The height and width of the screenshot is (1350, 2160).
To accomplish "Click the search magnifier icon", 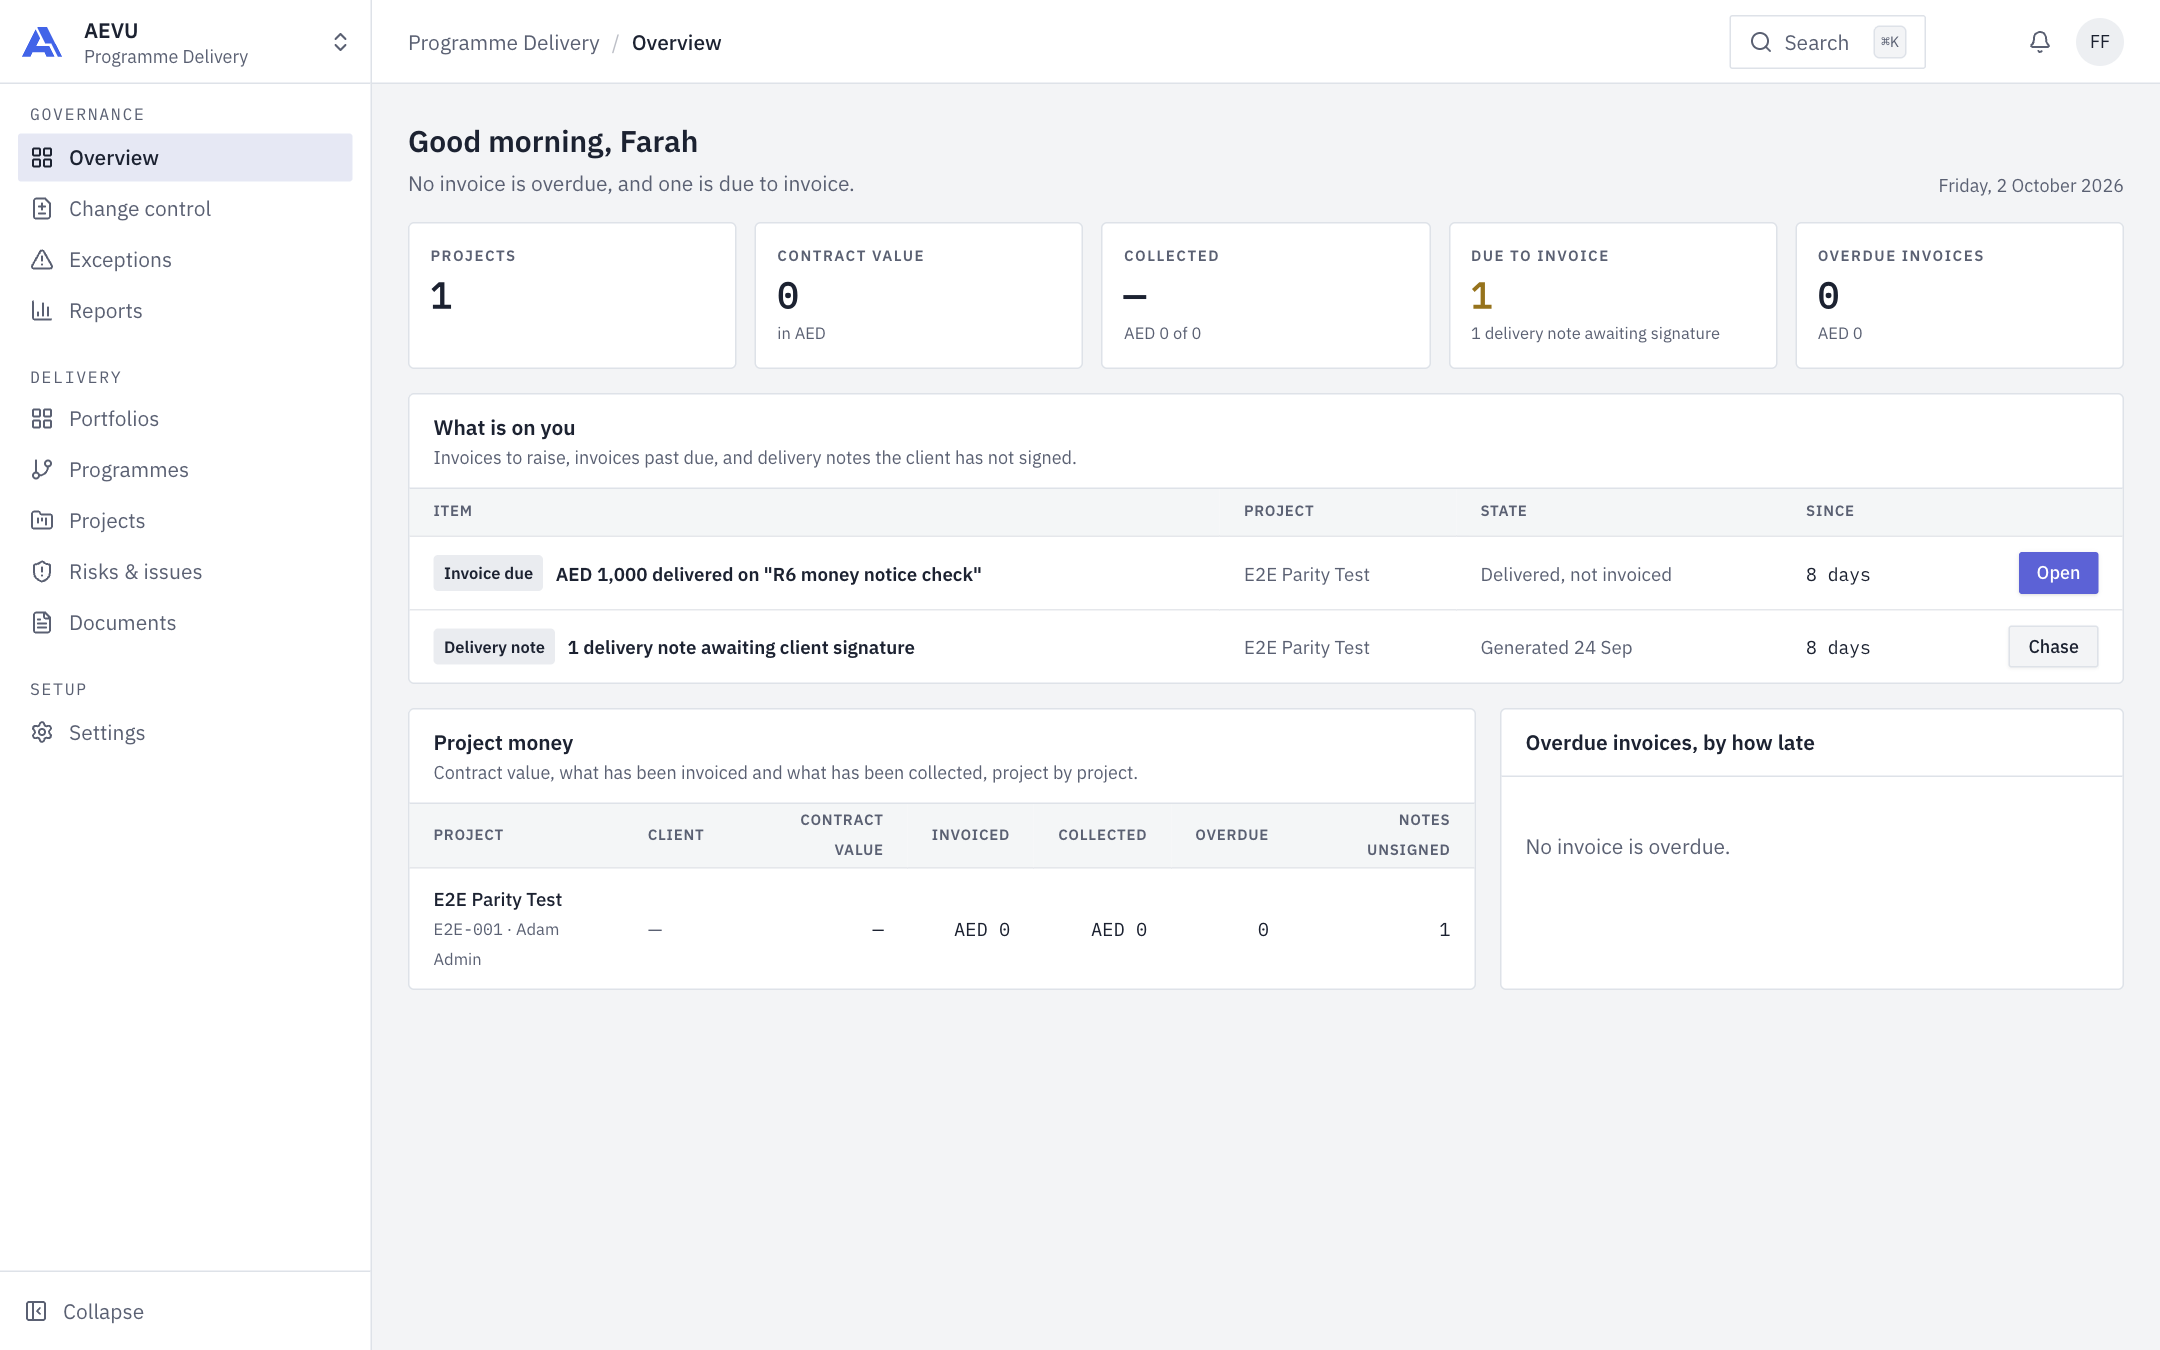I will tap(1761, 42).
